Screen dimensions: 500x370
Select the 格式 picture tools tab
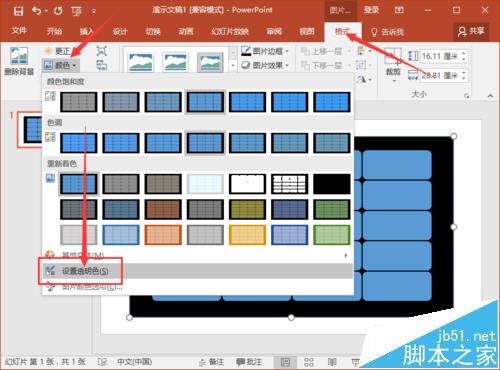click(343, 32)
